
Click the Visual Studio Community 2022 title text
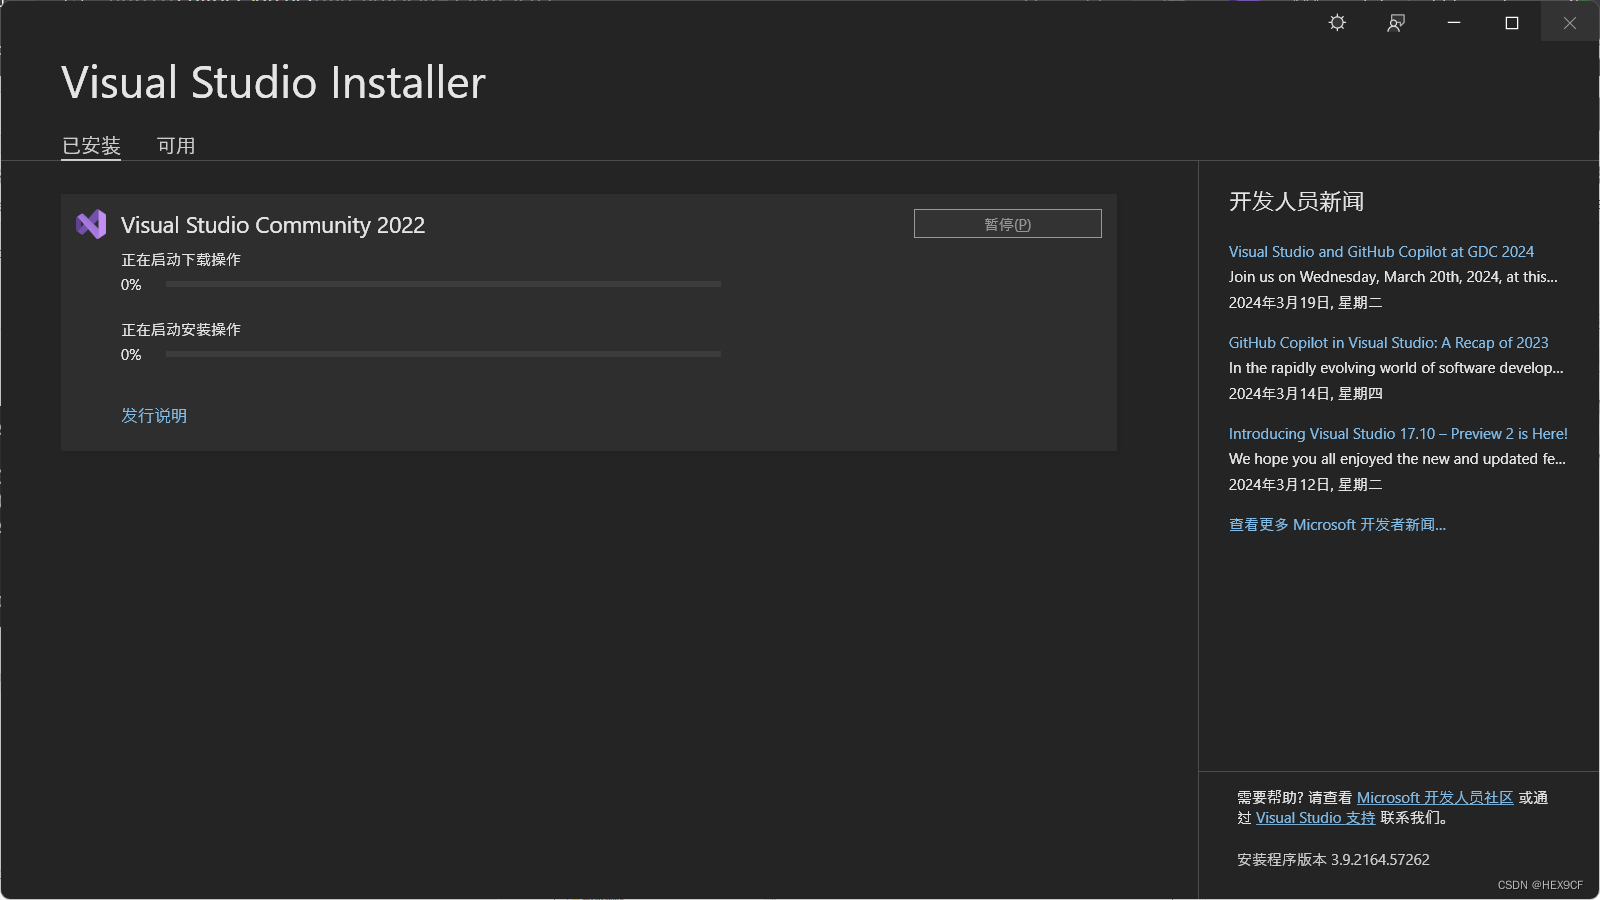[273, 225]
